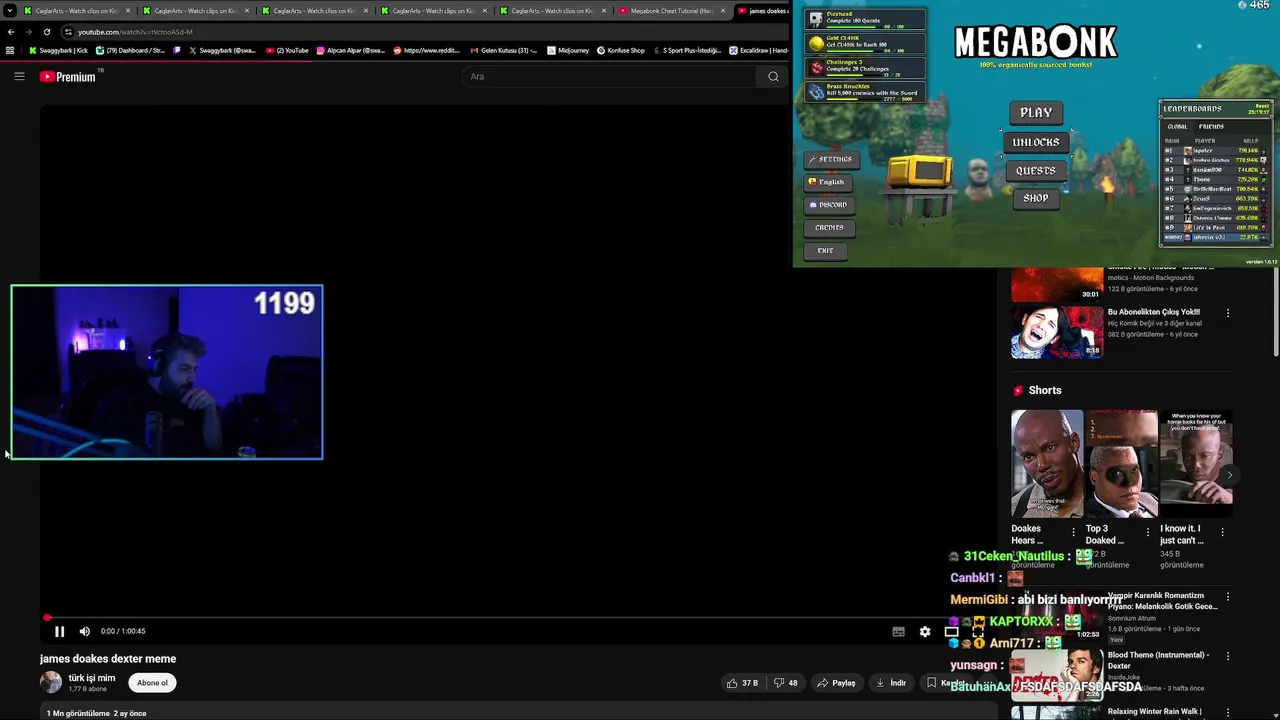Open the Gelen Kutusu Gmail bookmark

505,50
